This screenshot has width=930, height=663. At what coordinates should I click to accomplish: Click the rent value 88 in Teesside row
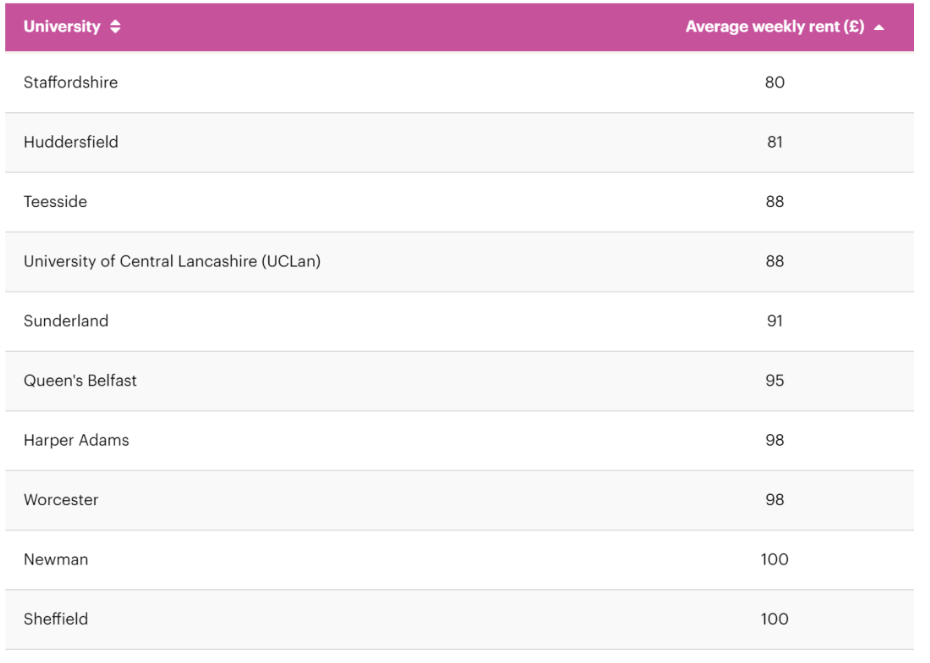(x=774, y=202)
